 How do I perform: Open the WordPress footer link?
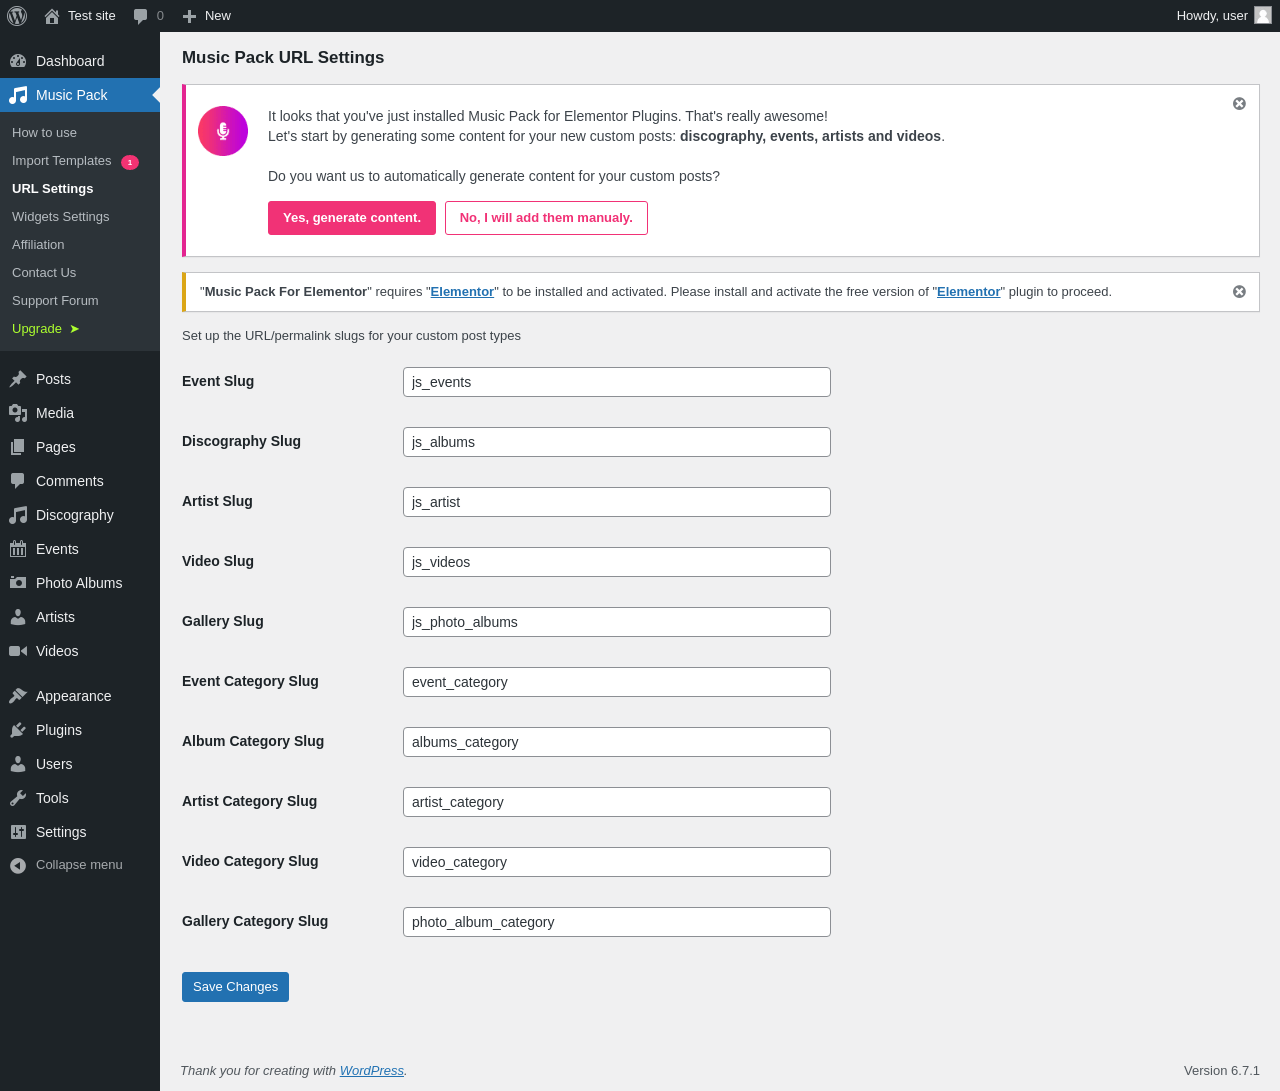[x=372, y=1071]
